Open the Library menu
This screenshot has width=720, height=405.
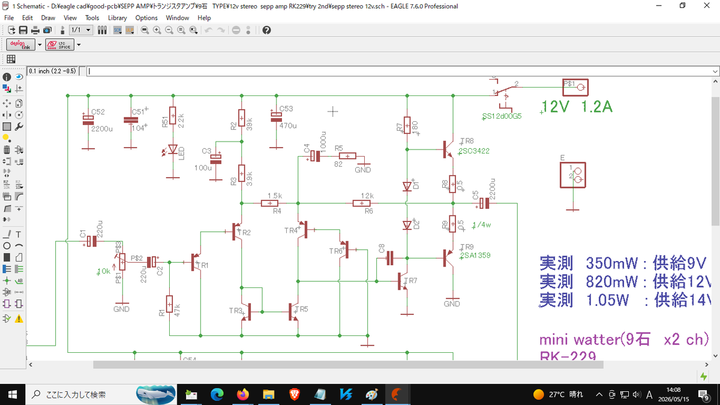pos(117,18)
